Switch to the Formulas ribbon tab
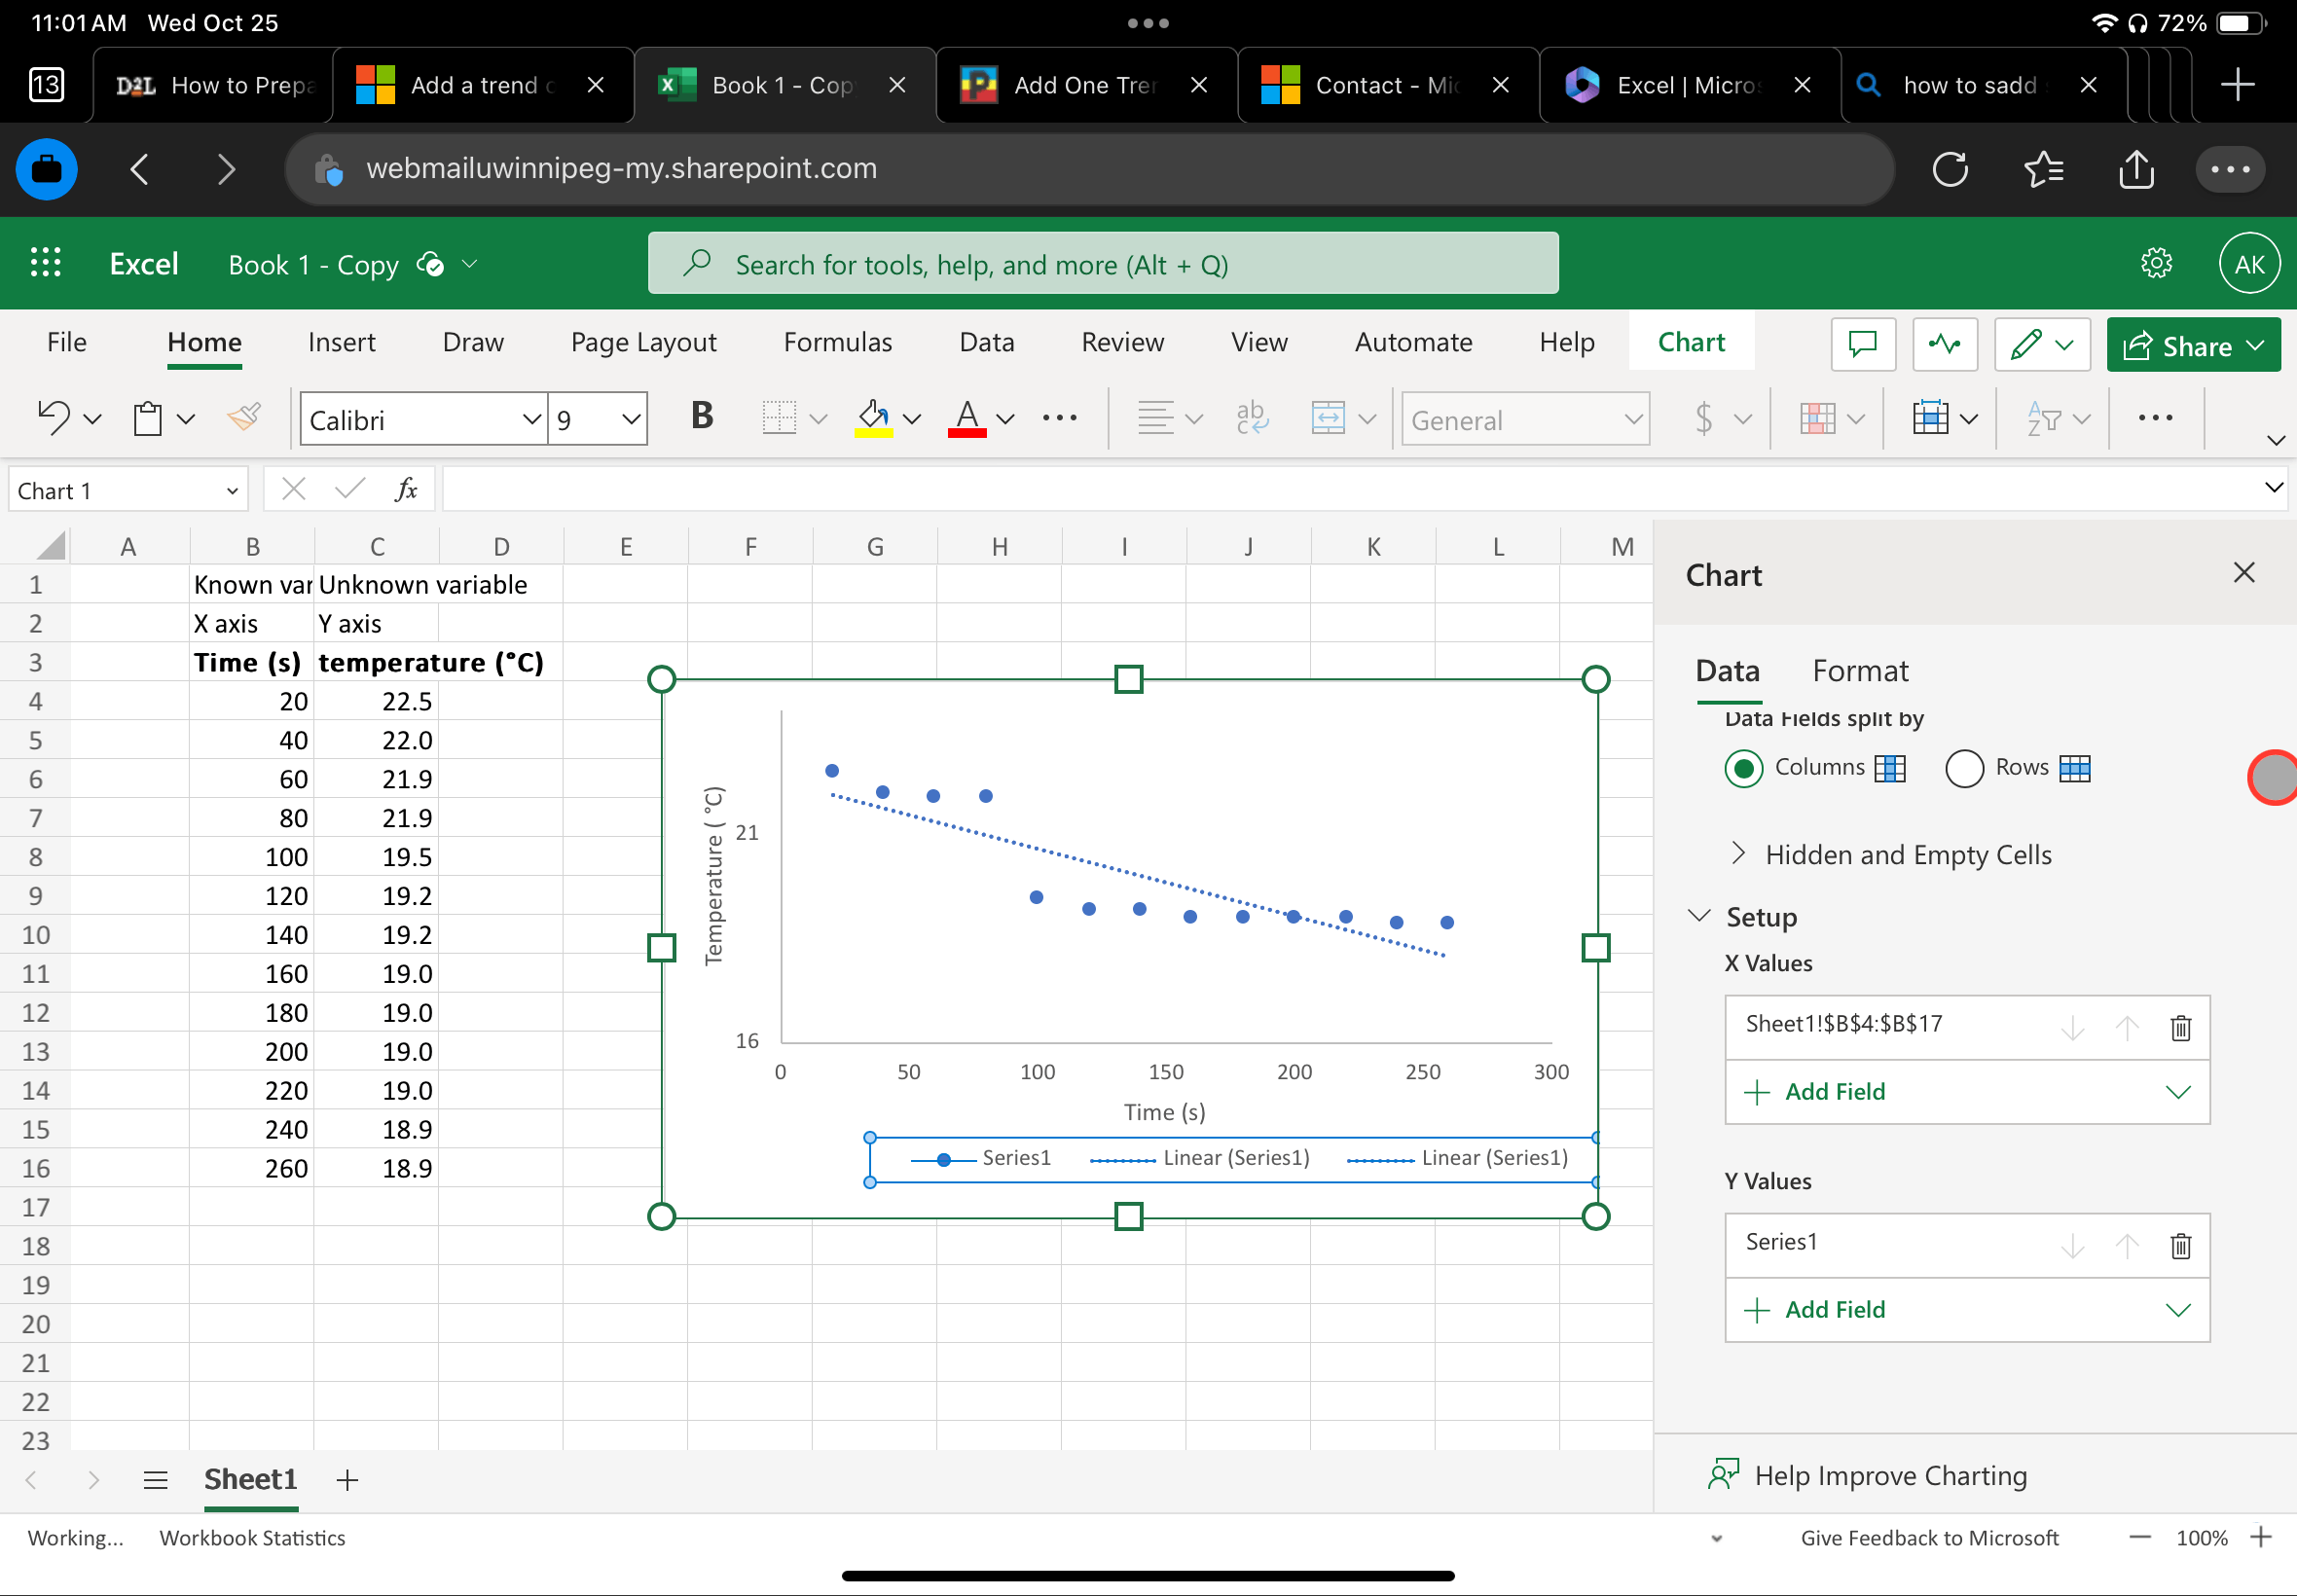 pos(838,342)
